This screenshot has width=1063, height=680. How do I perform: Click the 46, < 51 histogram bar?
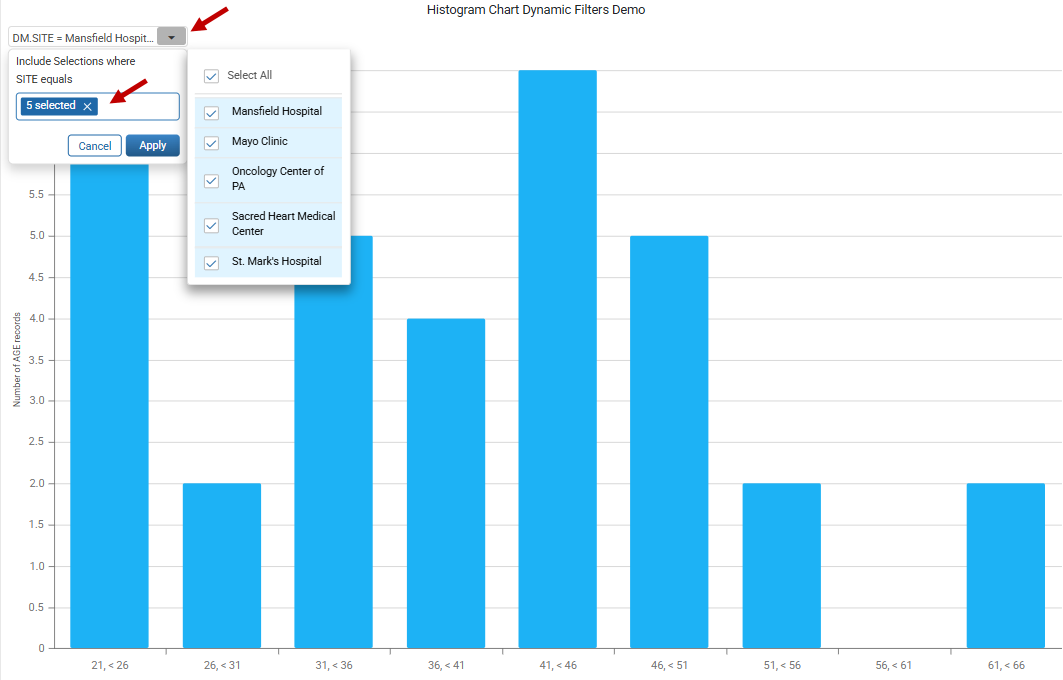tap(669, 442)
